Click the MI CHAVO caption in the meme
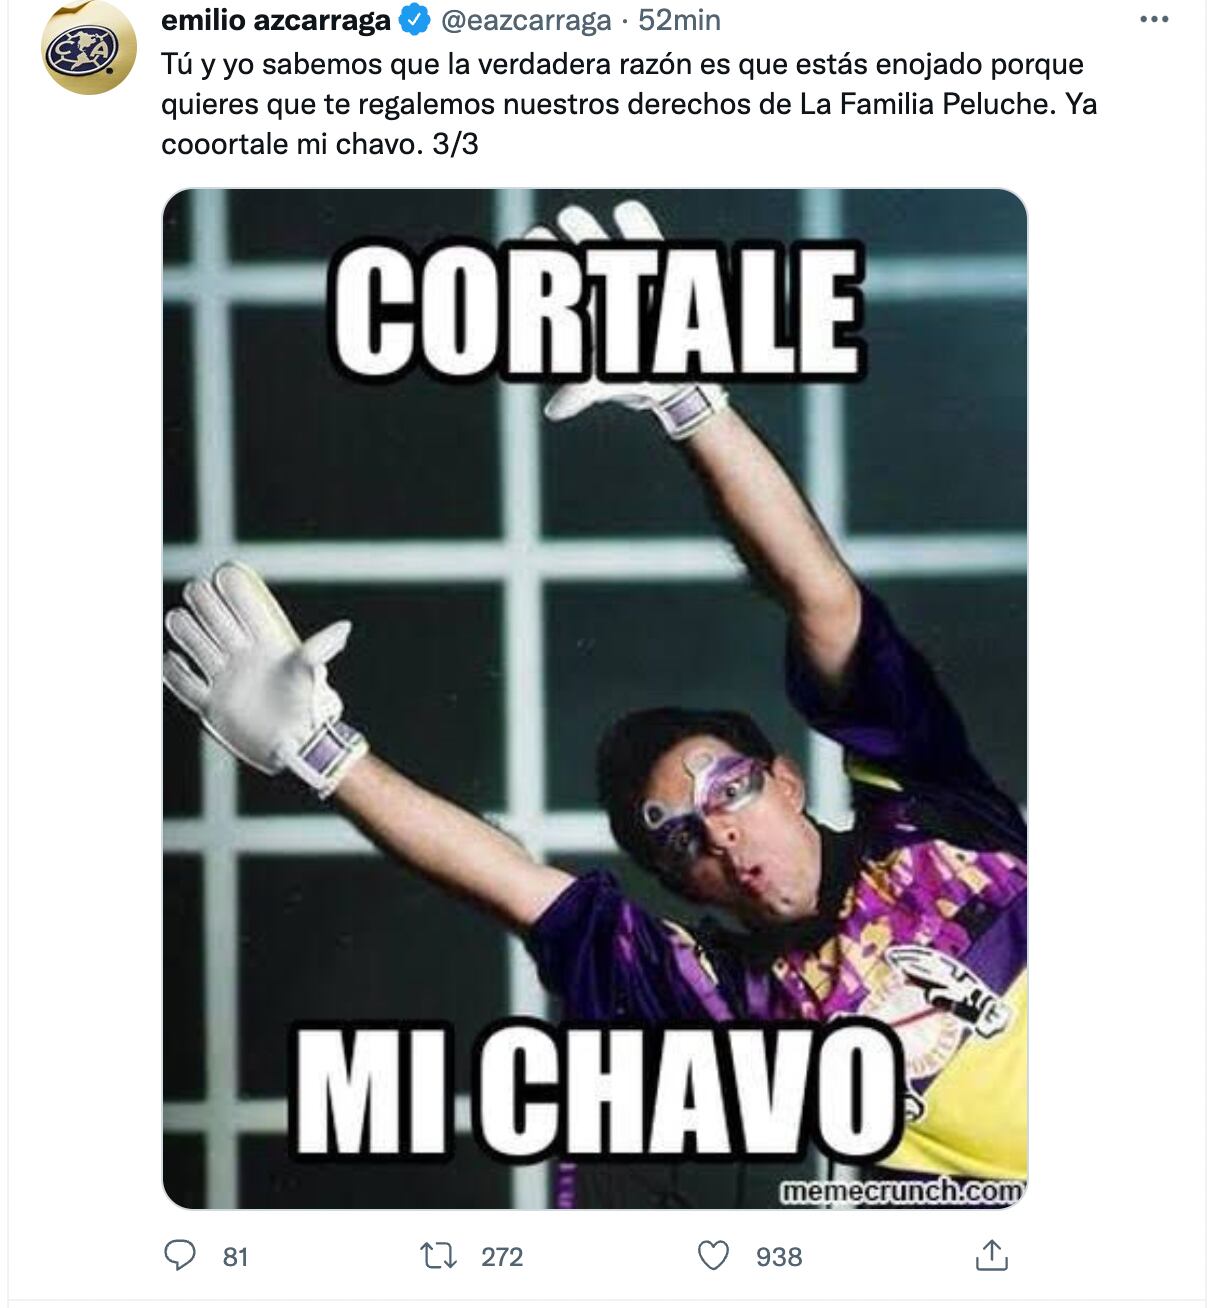The image size is (1210, 1308). (597, 1092)
